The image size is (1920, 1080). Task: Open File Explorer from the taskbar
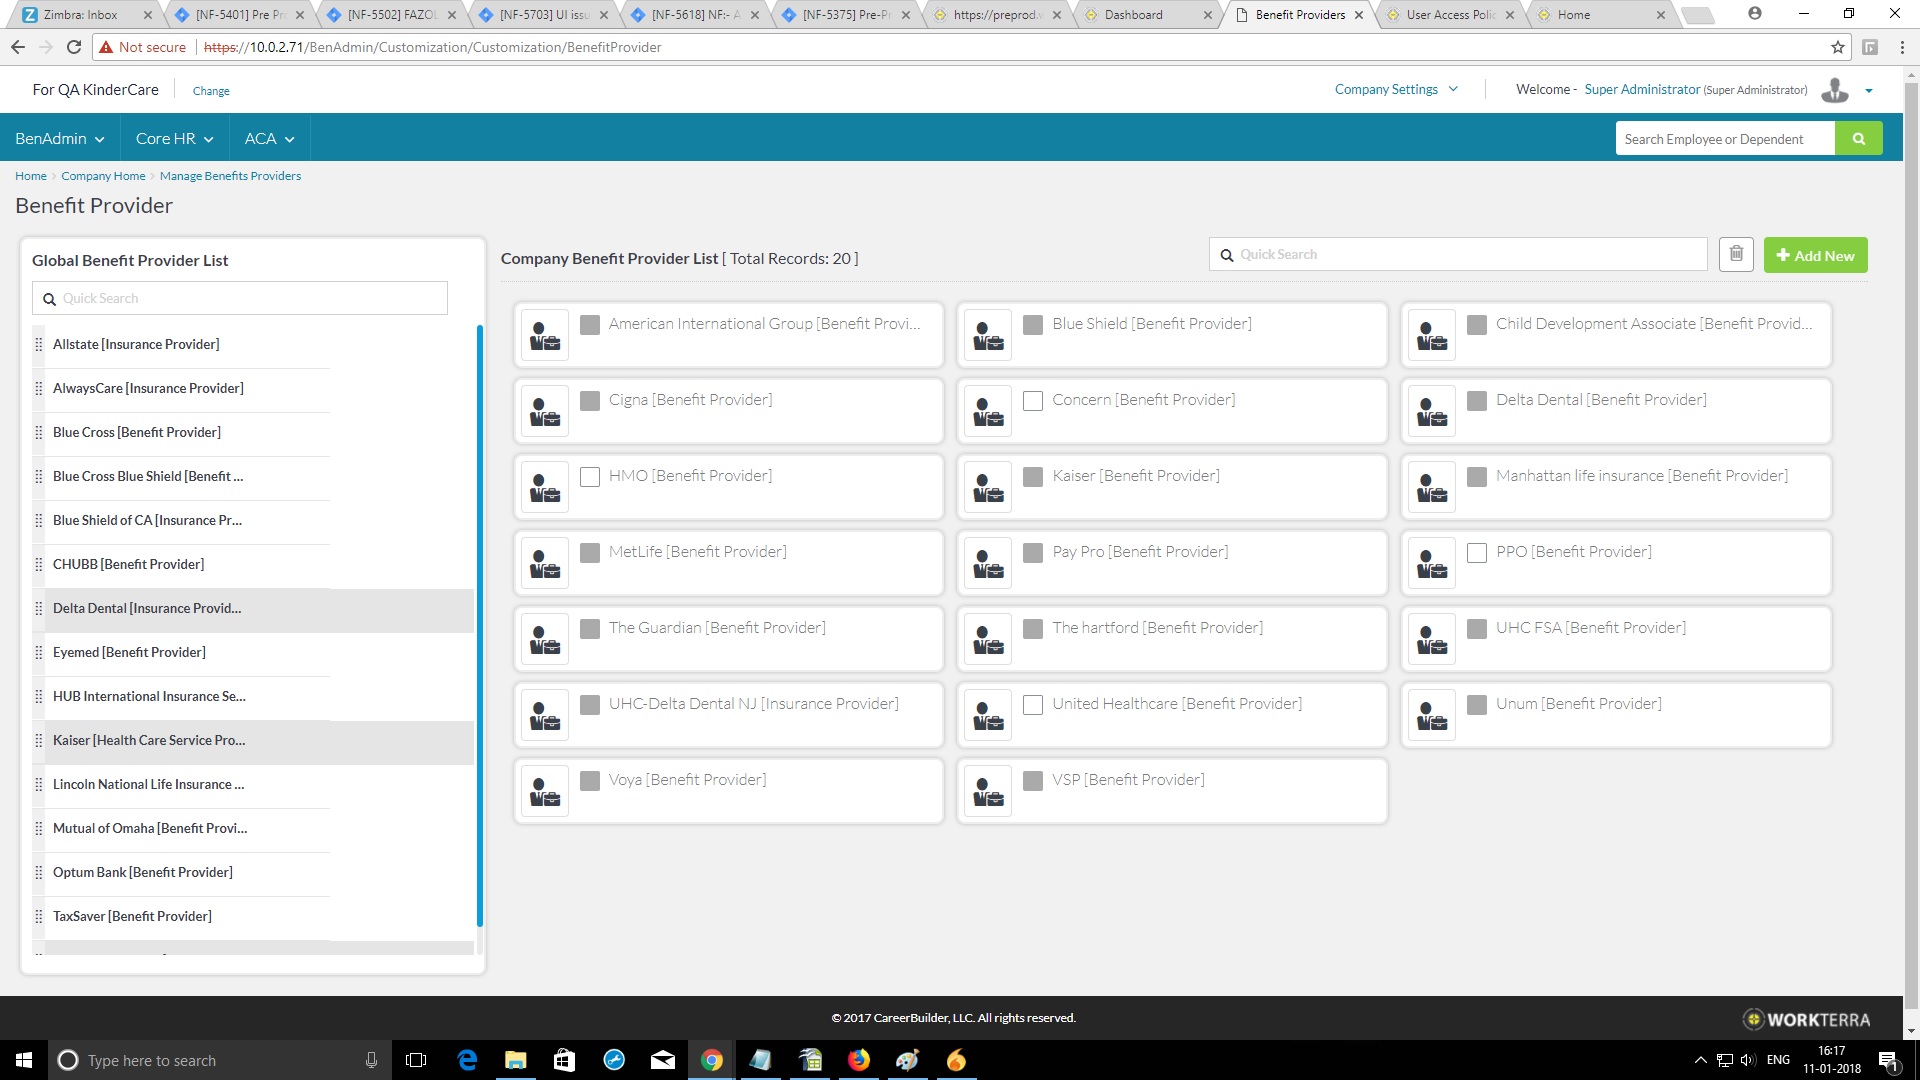[515, 1060]
